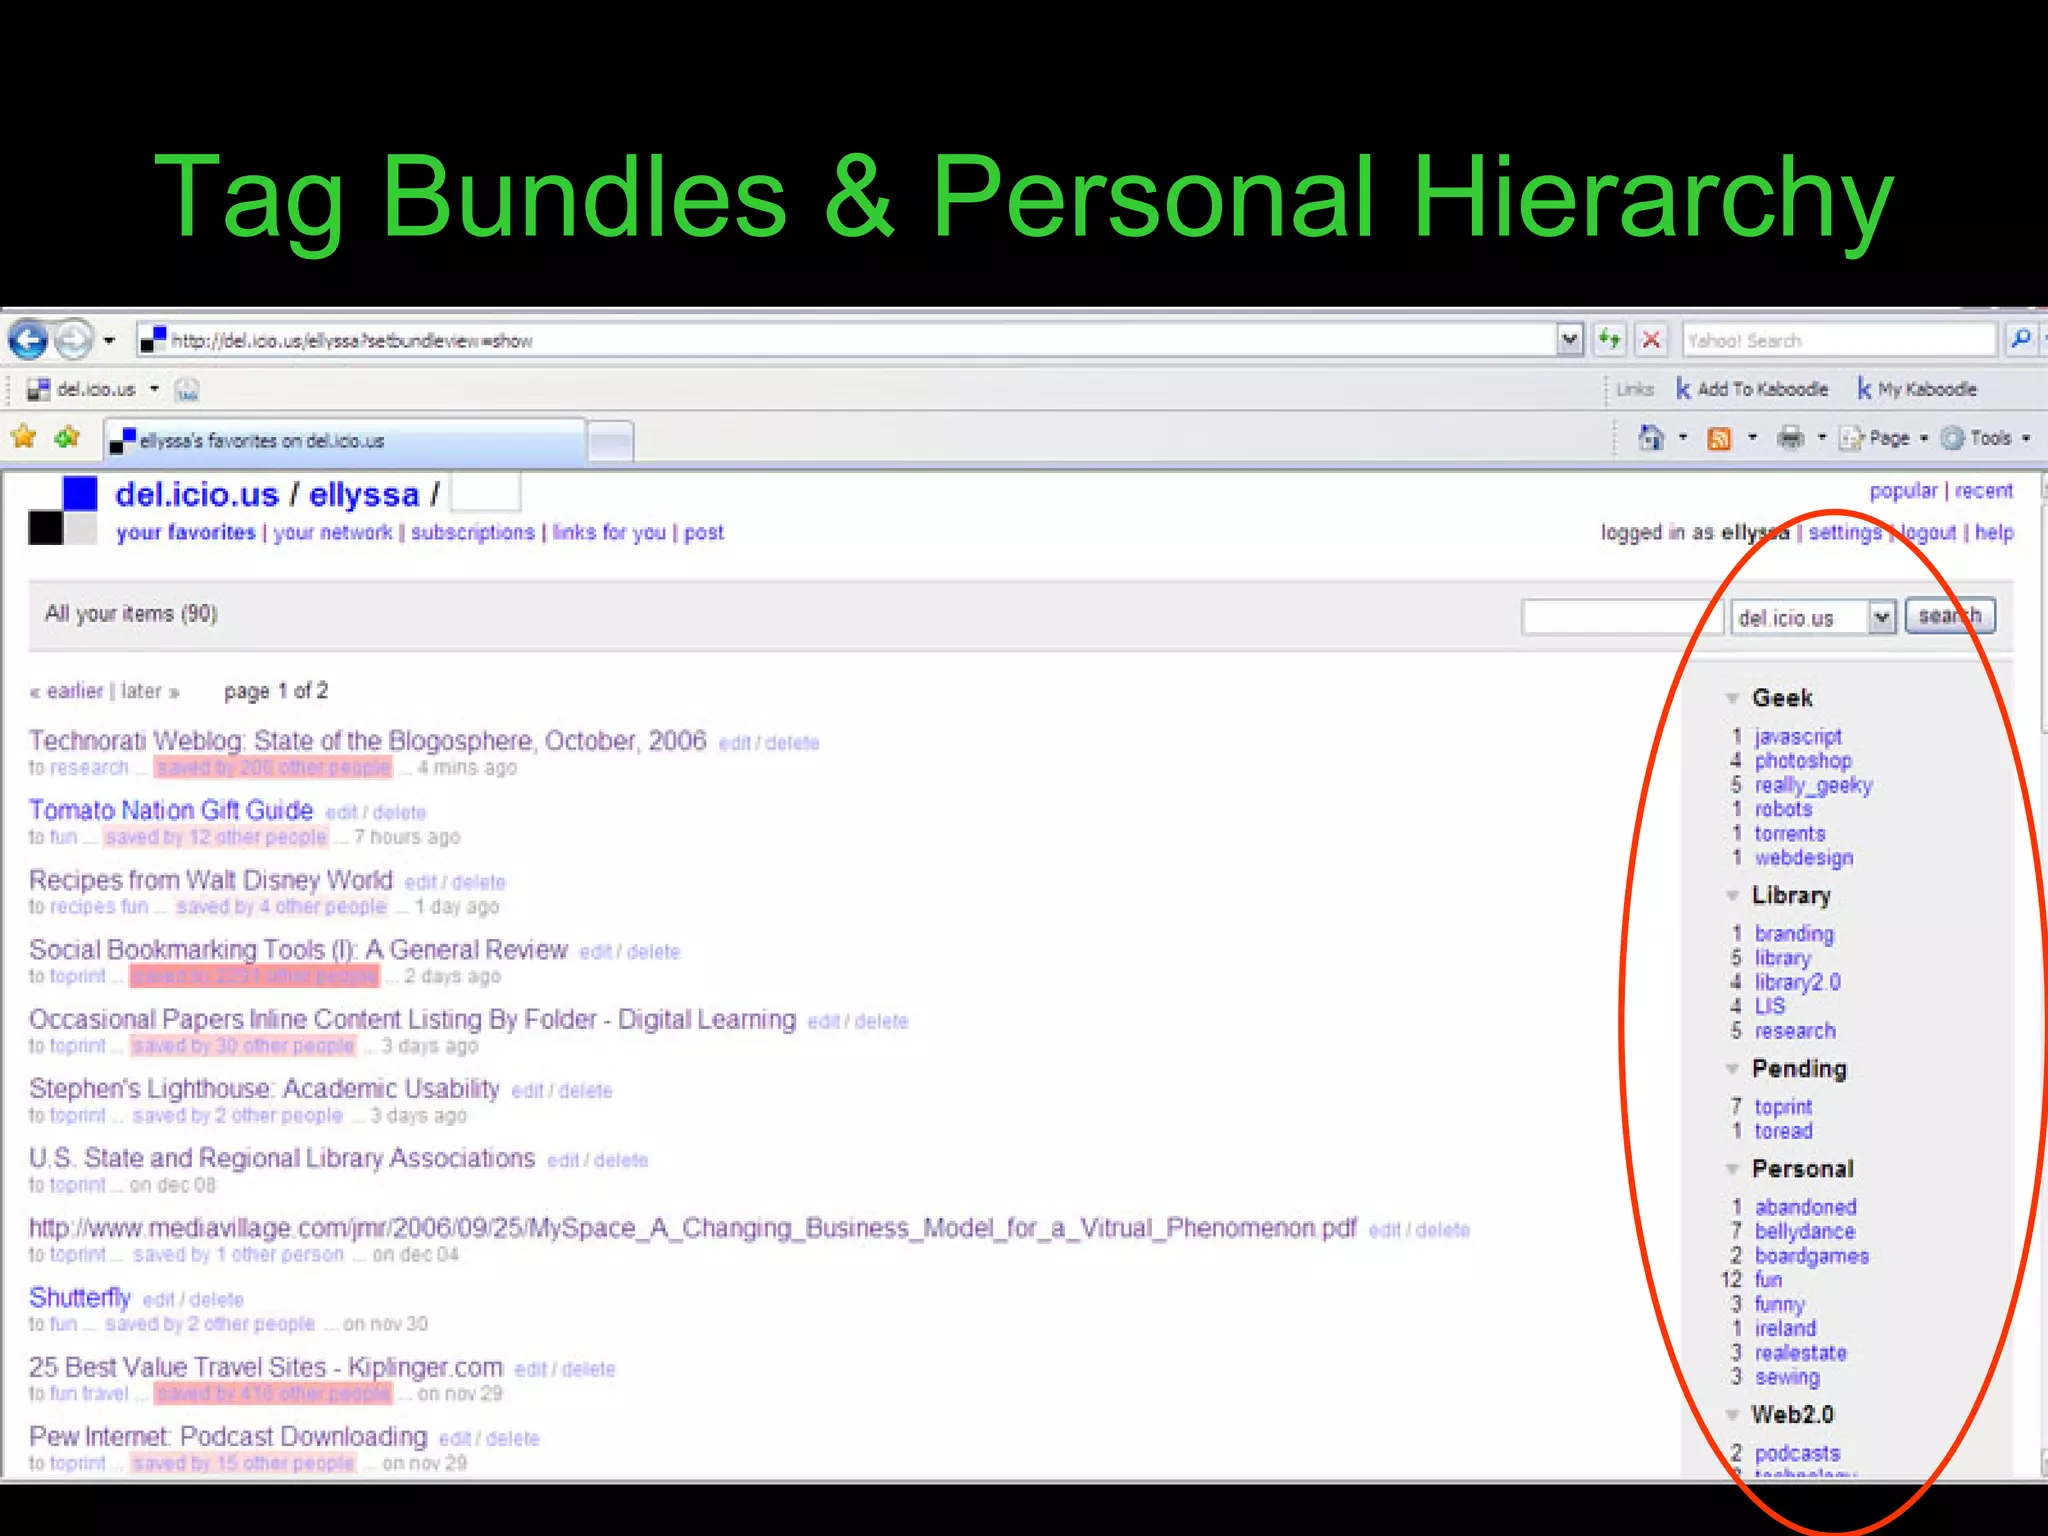This screenshot has width=2048, height=1536.
Task: Click the orange RSS feeds icon
Action: [x=1719, y=438]
